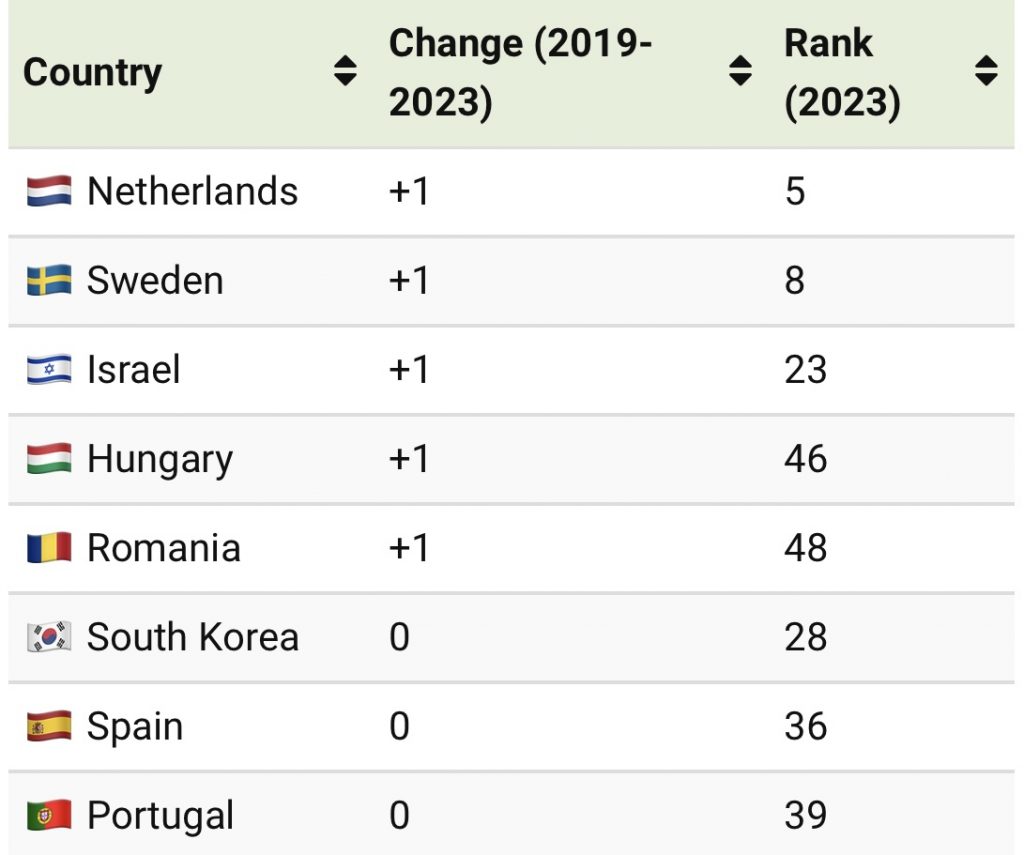This screenshot has width=1024, height=855.
Task: Sort by Change (2019-2023) arrows
Action: click(x=740, y=71)
